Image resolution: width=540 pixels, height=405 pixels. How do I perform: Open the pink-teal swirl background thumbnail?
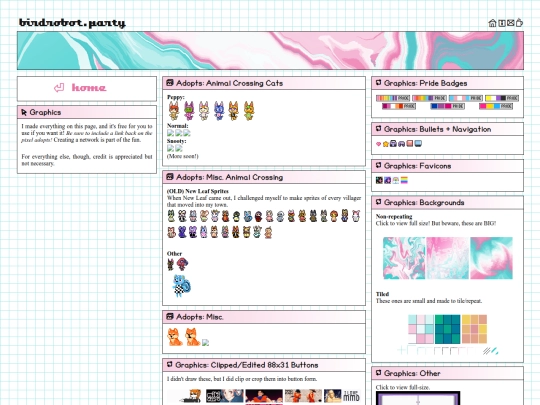(491, 258)
